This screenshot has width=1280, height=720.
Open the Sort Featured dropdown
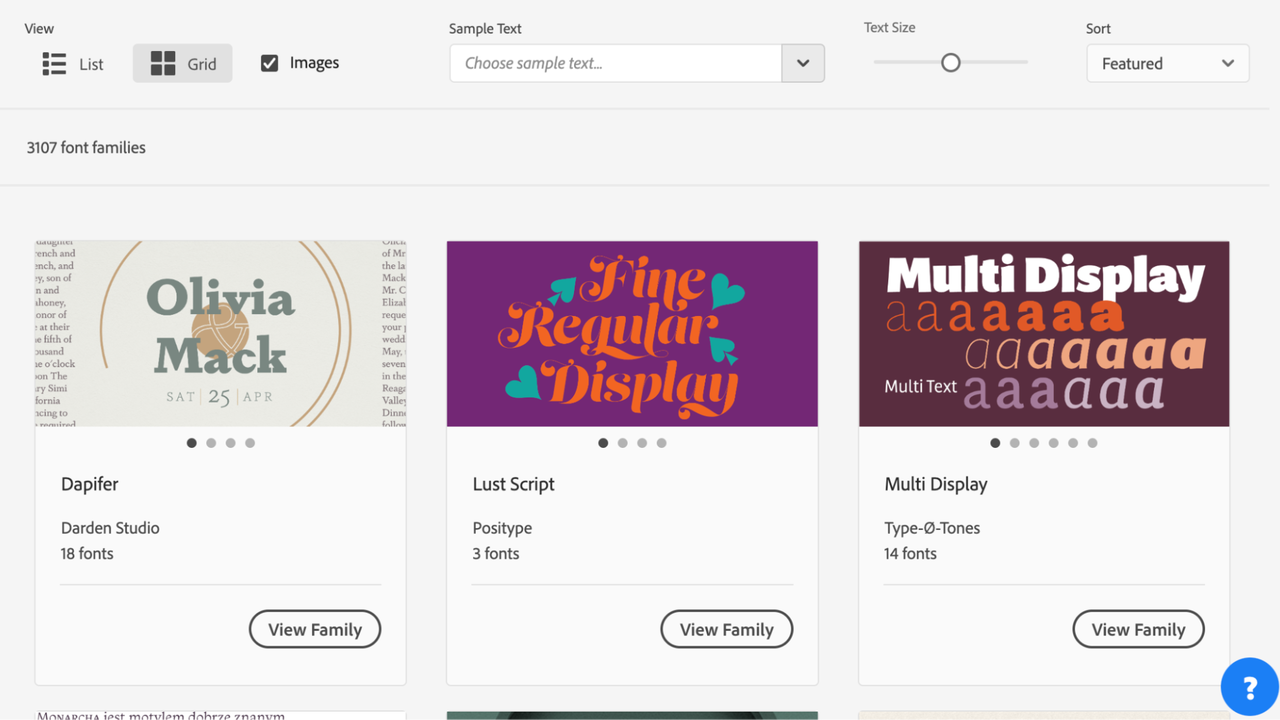pyautogui.click(x=1167, y=63)
